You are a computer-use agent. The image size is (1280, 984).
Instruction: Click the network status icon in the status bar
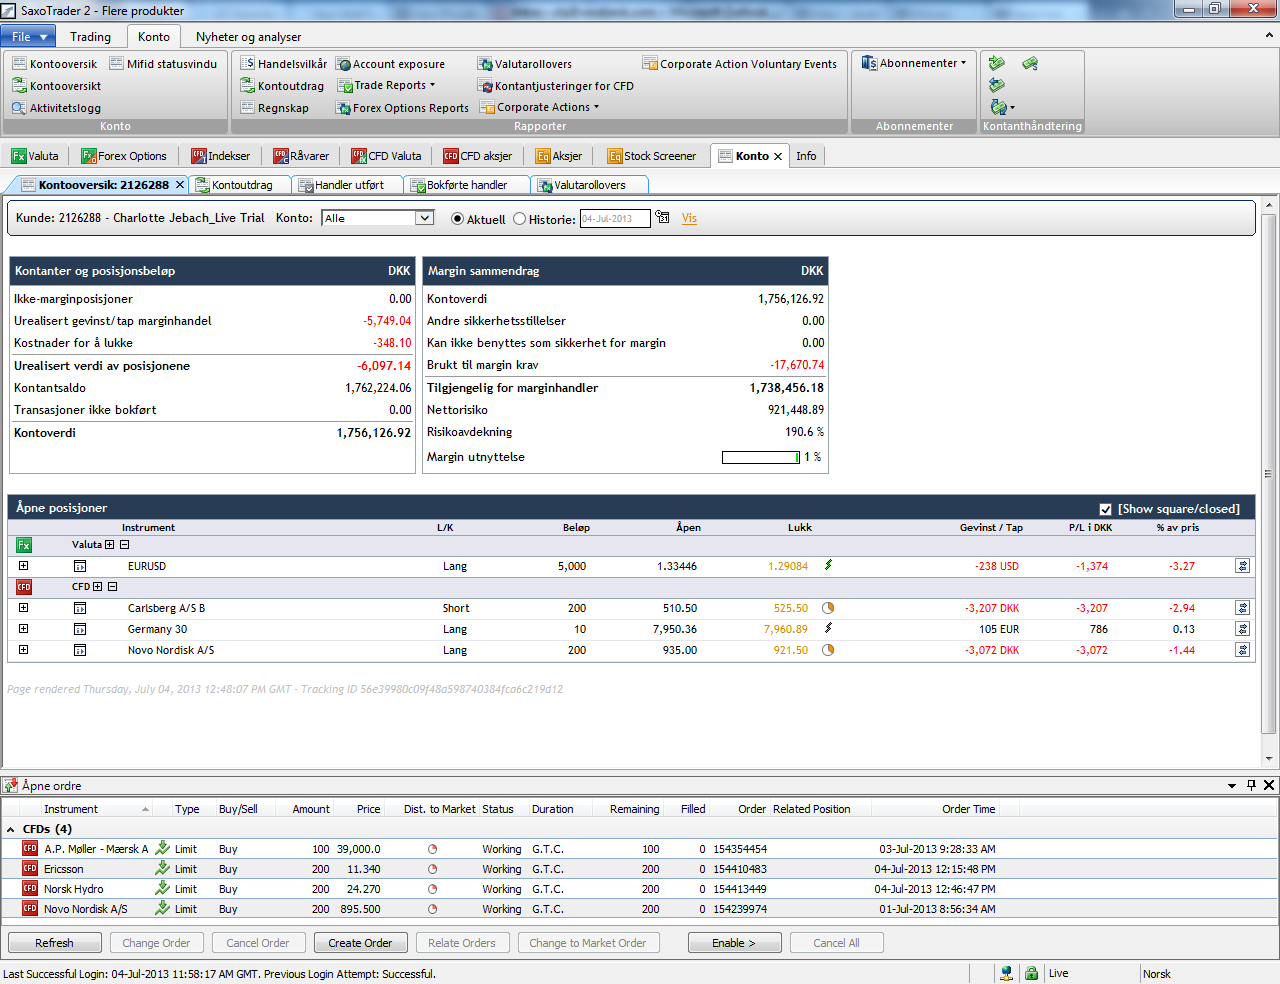(x=1007, y=973)
